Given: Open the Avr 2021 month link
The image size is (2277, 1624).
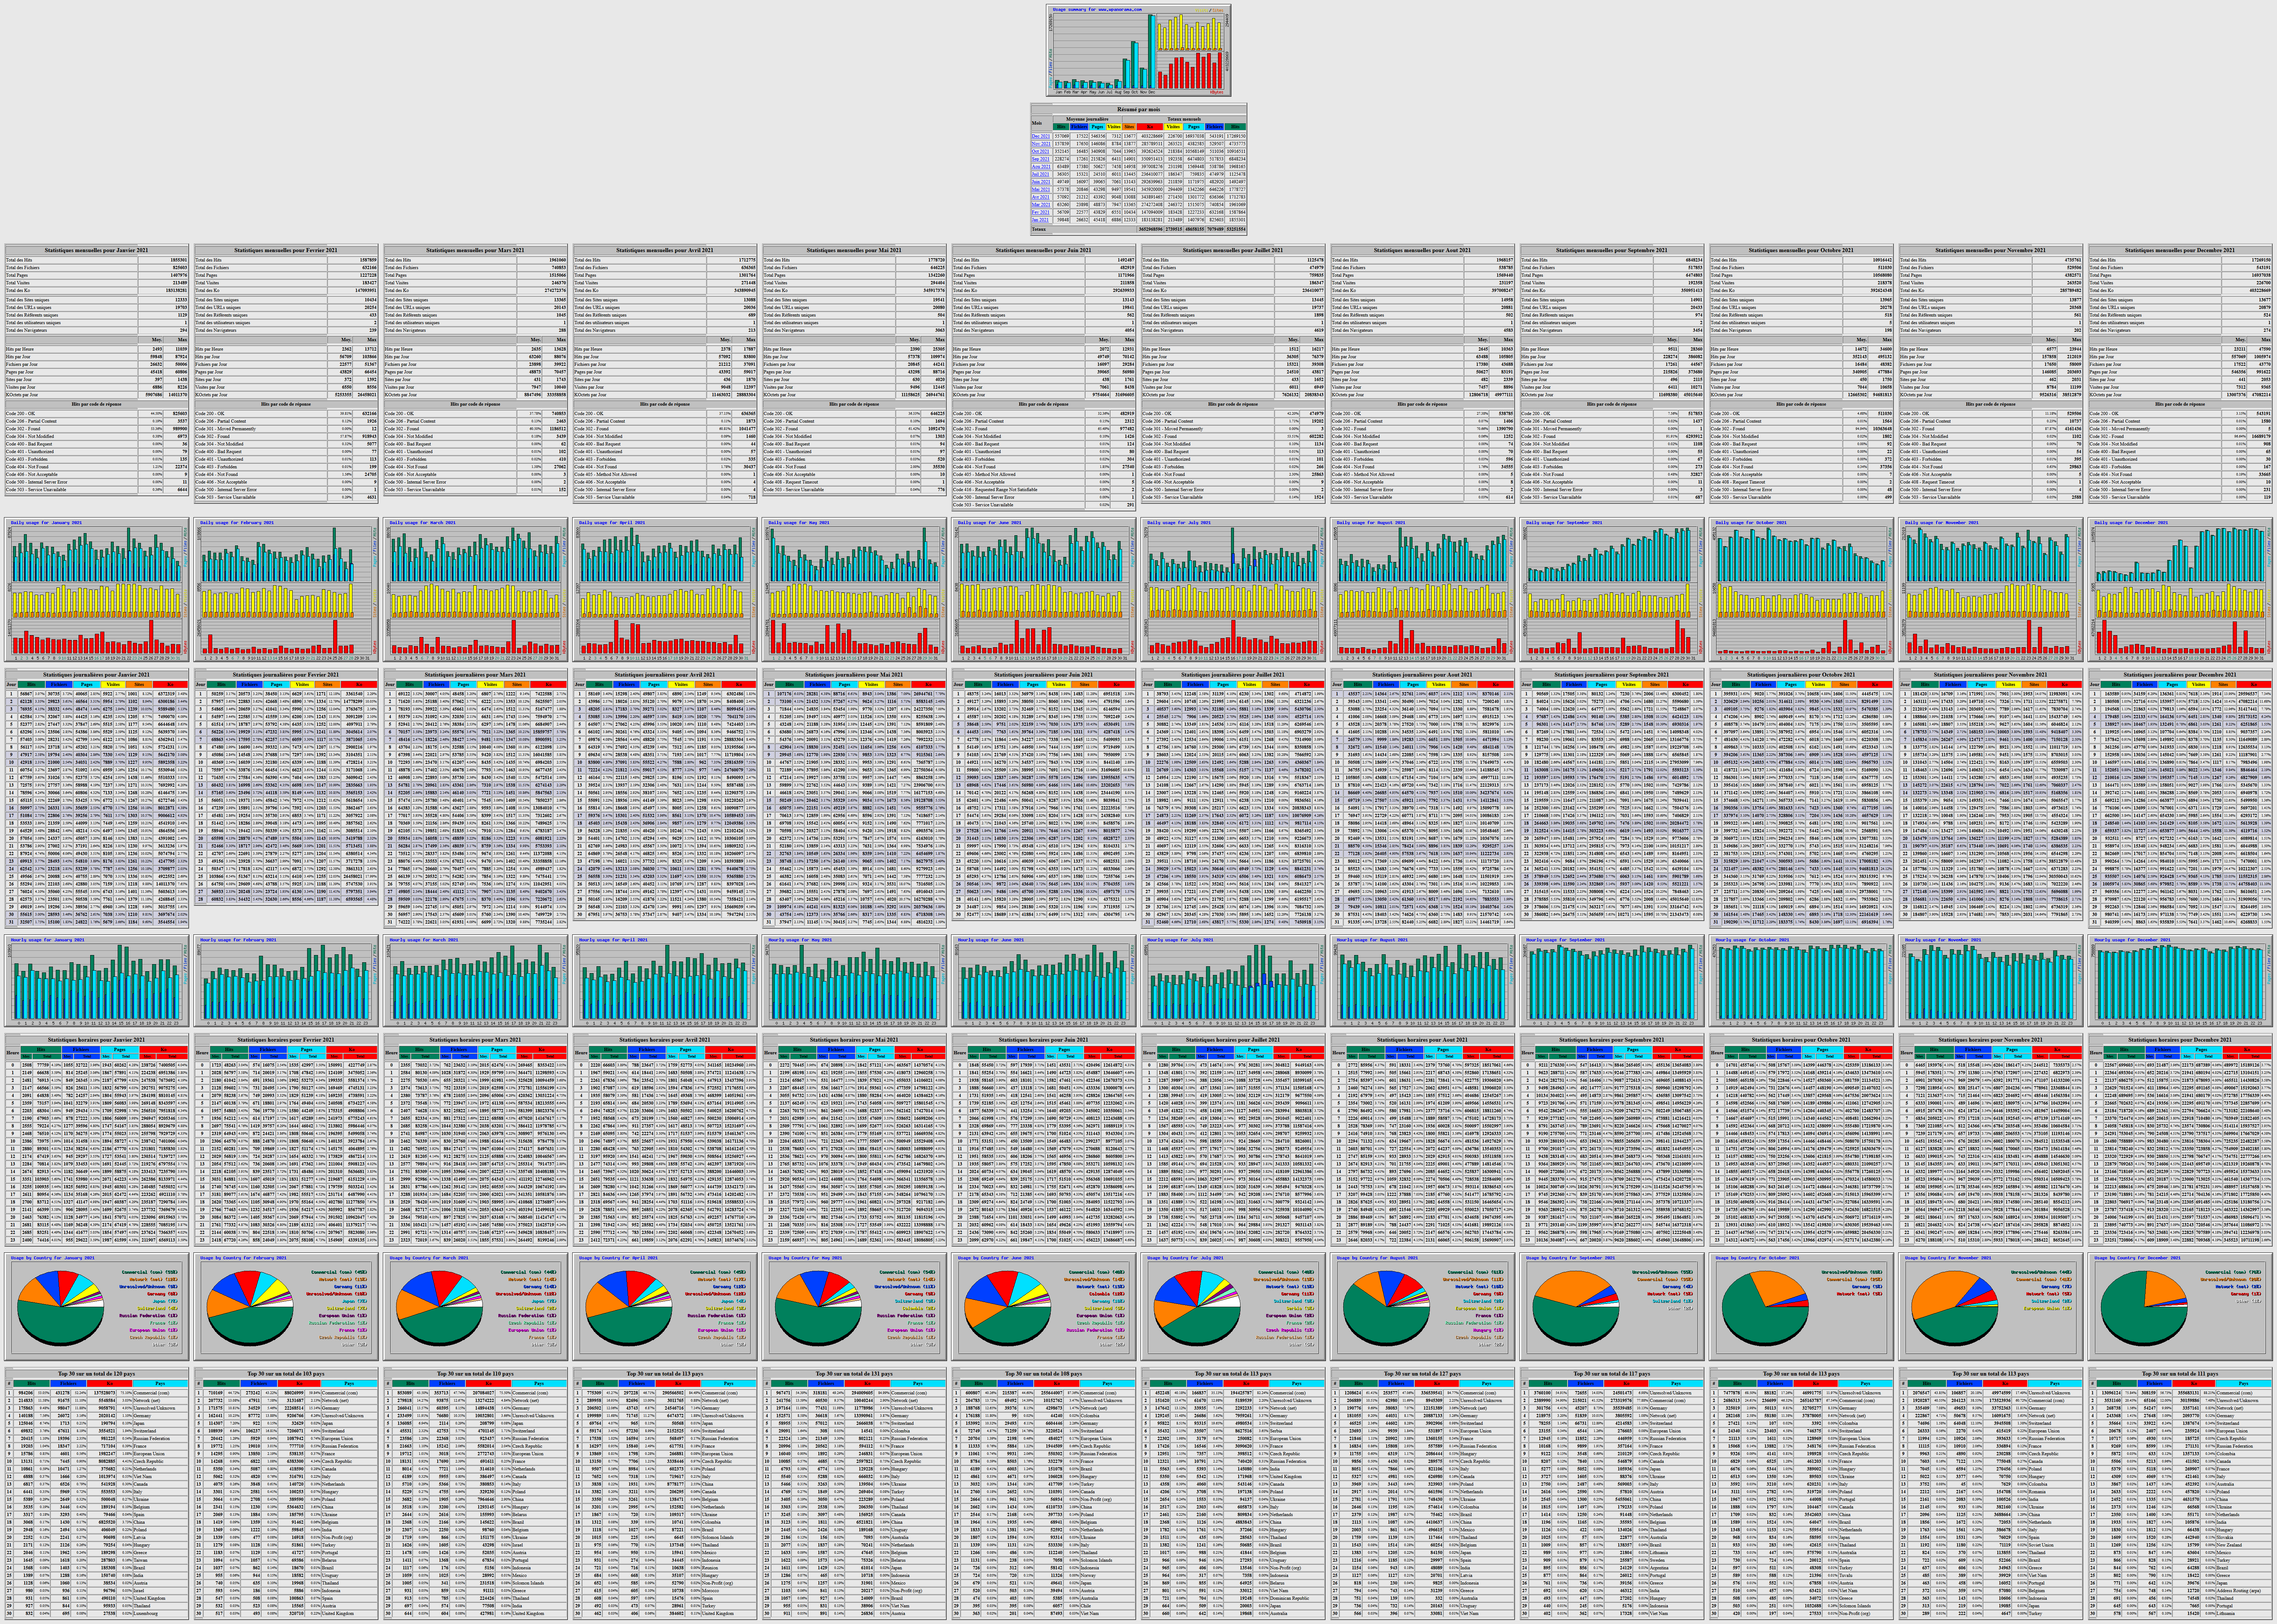Looking at the screenshot, I should [1040, 197].
